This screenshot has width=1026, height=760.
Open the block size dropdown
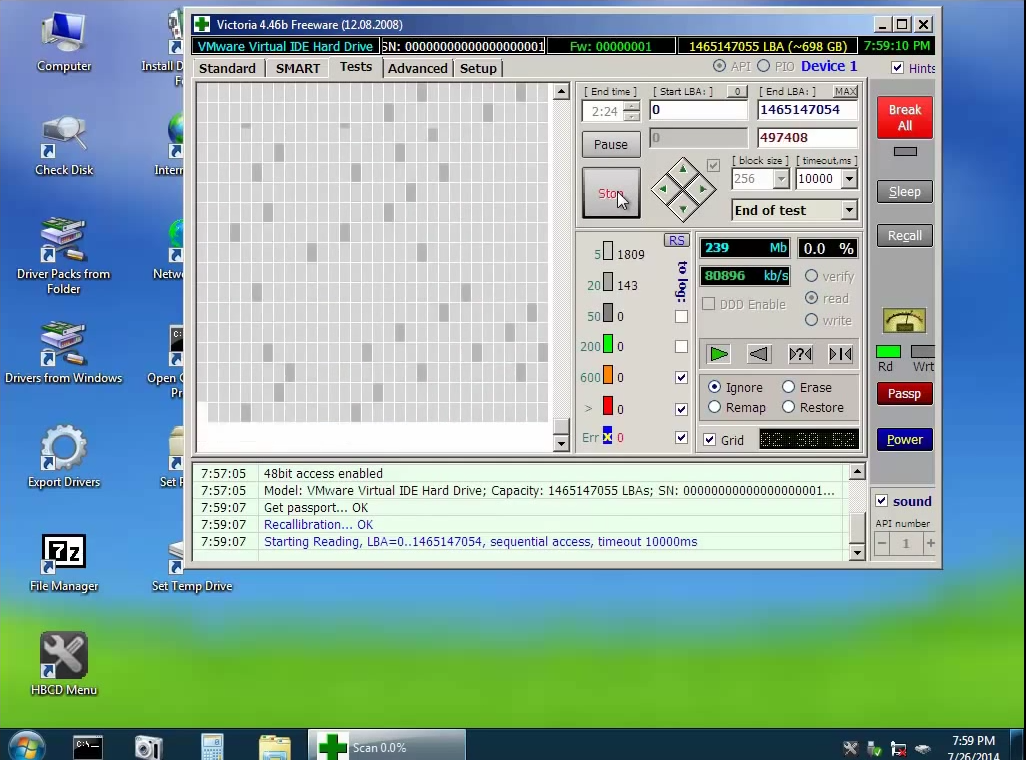pos(781,179)
